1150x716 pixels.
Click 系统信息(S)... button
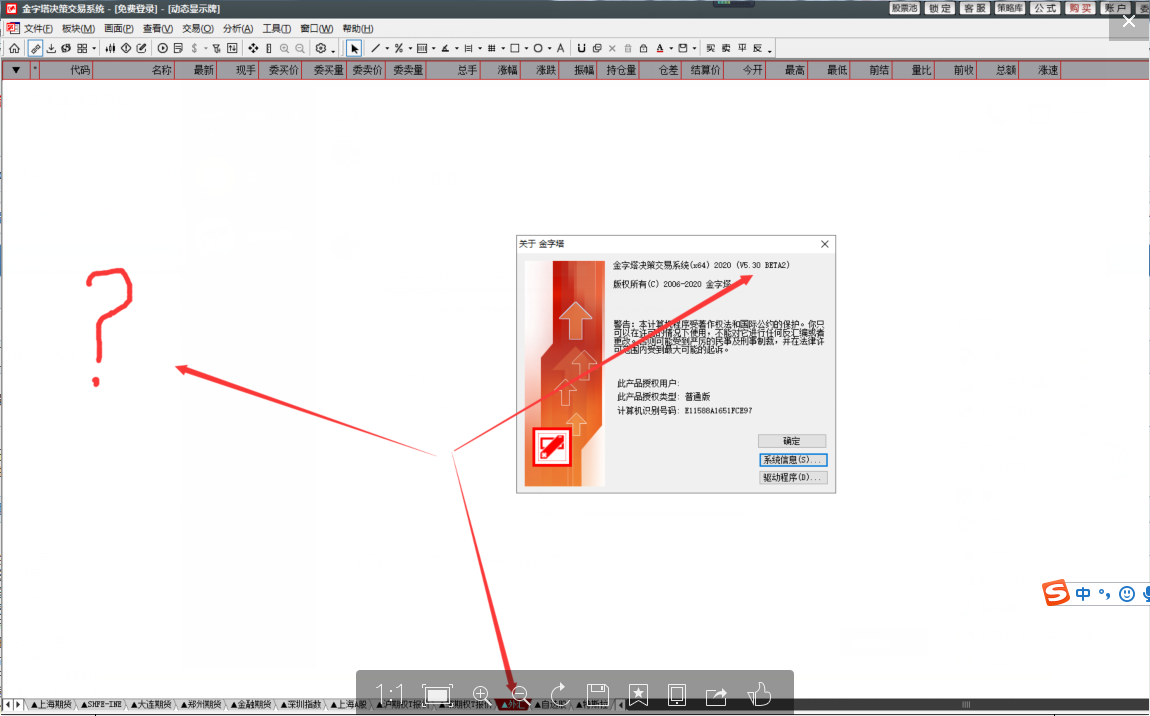[792, 460]
